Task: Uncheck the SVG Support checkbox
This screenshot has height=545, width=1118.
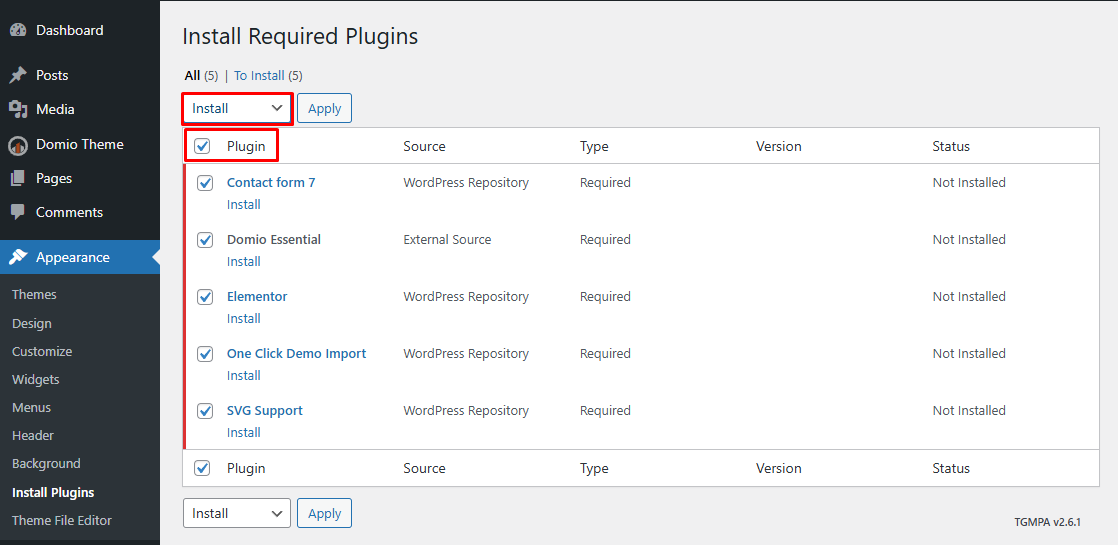Action: coord(205,411)
